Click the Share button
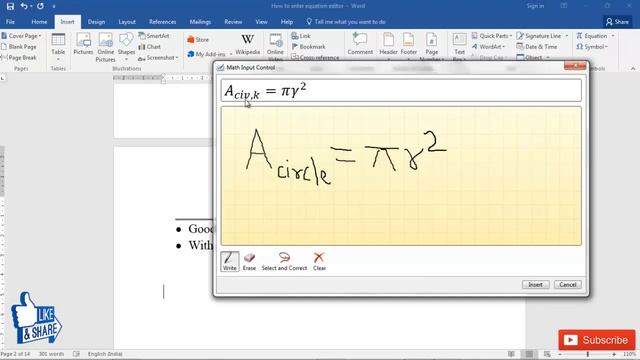640x360 pixels. pos(617,22)
